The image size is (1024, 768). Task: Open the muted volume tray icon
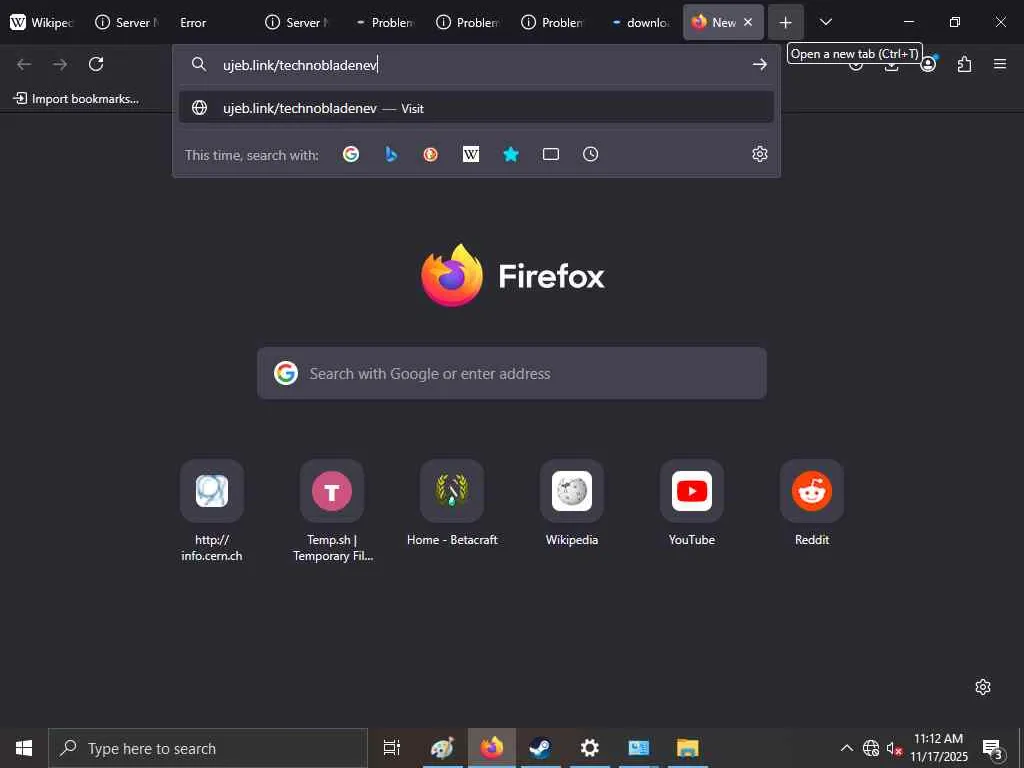point(894,748)
